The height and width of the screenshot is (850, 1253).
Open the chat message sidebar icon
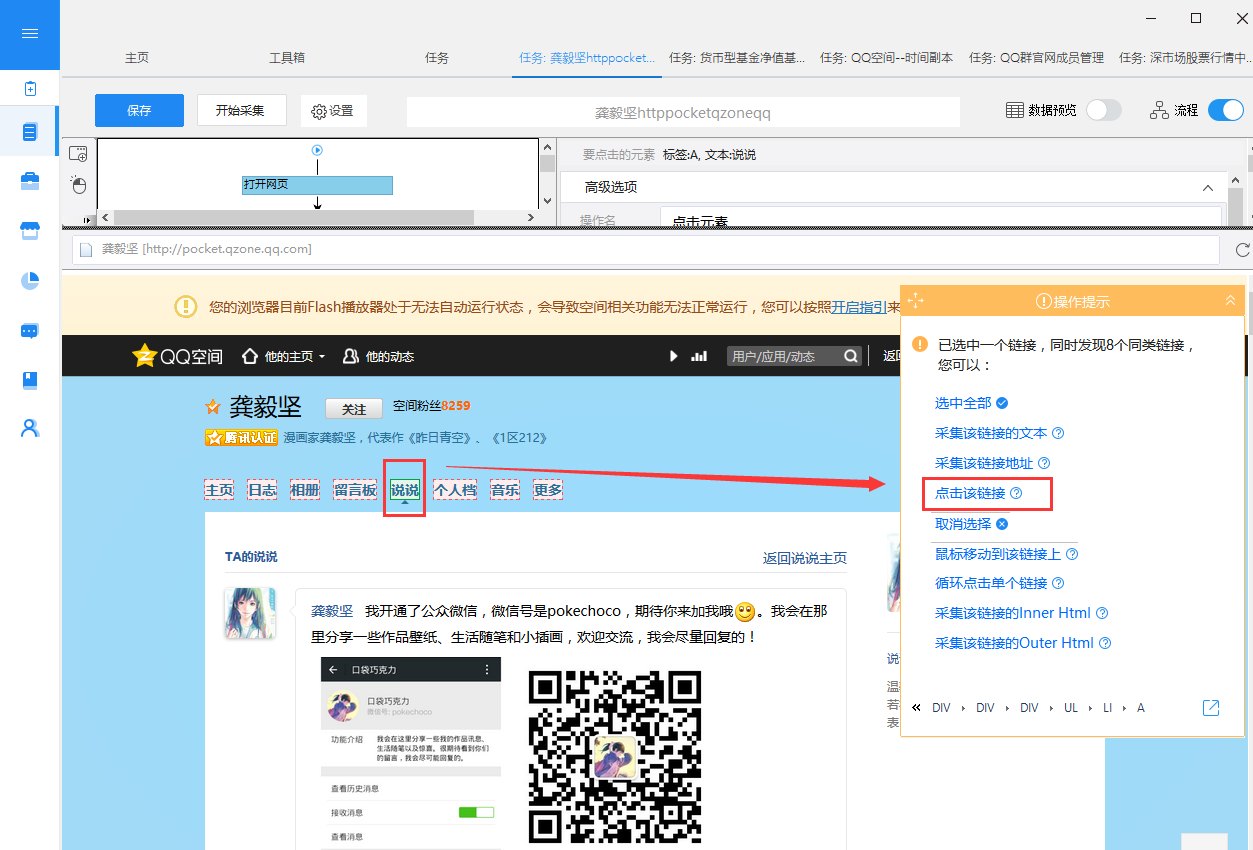[x=30, y=330]
